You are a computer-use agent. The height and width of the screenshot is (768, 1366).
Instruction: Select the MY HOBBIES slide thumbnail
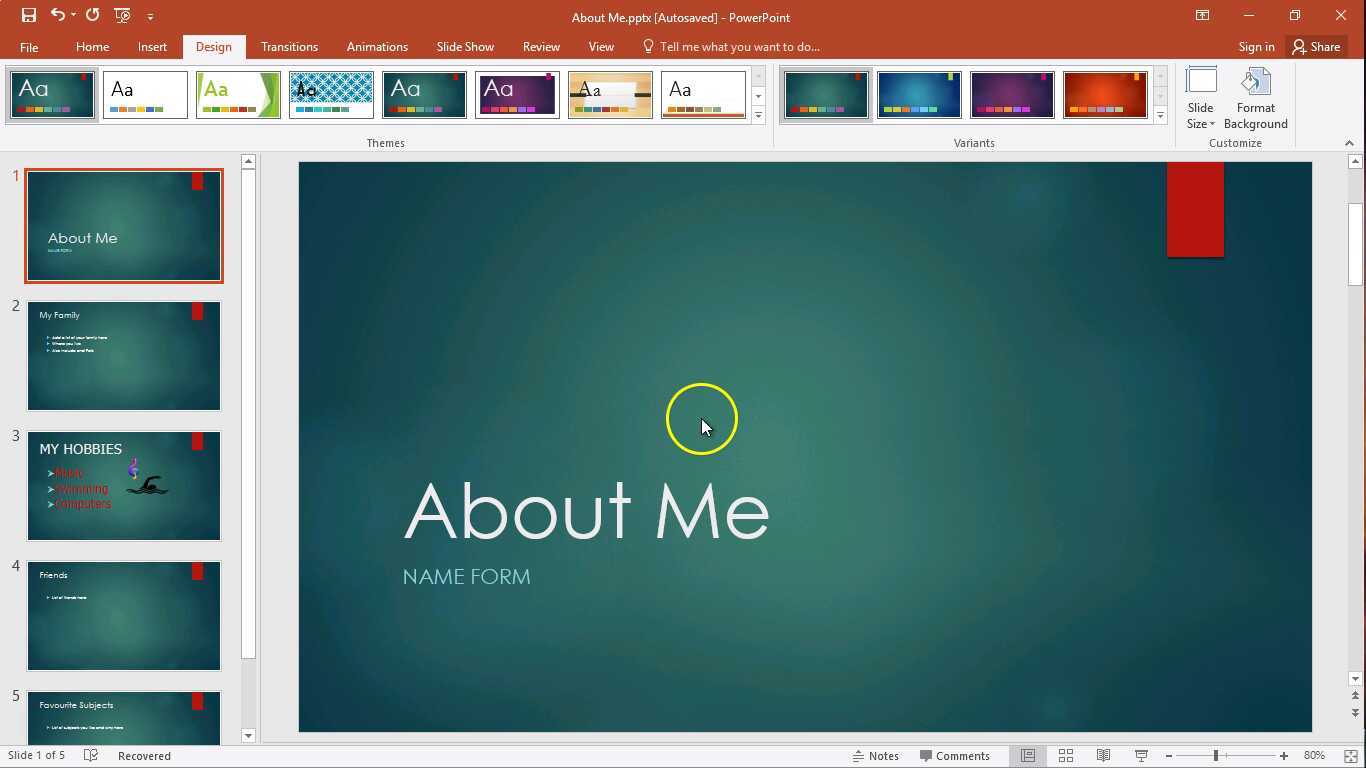(x=123, y=485)
